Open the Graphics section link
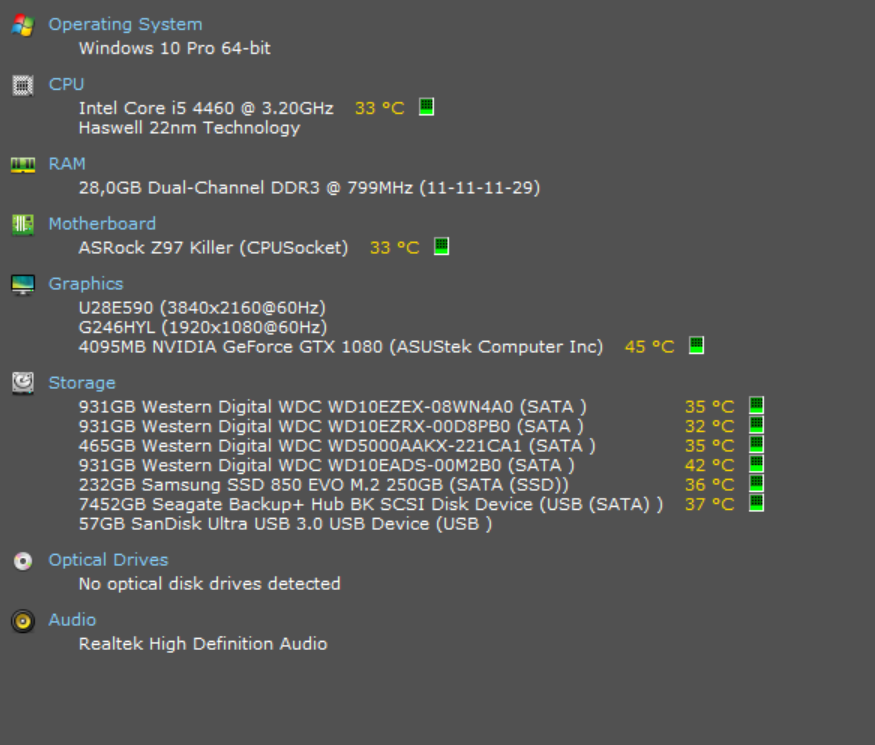The width and height of the screenshot is (875, 745). click(86, 284)
